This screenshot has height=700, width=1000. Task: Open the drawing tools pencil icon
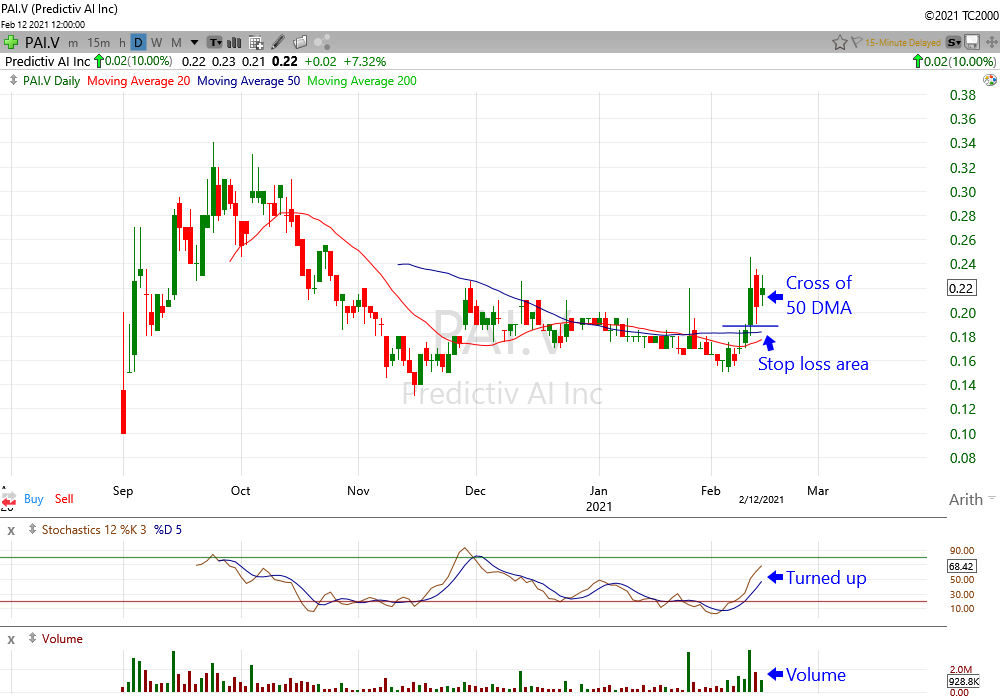click(x=278, y=43)
